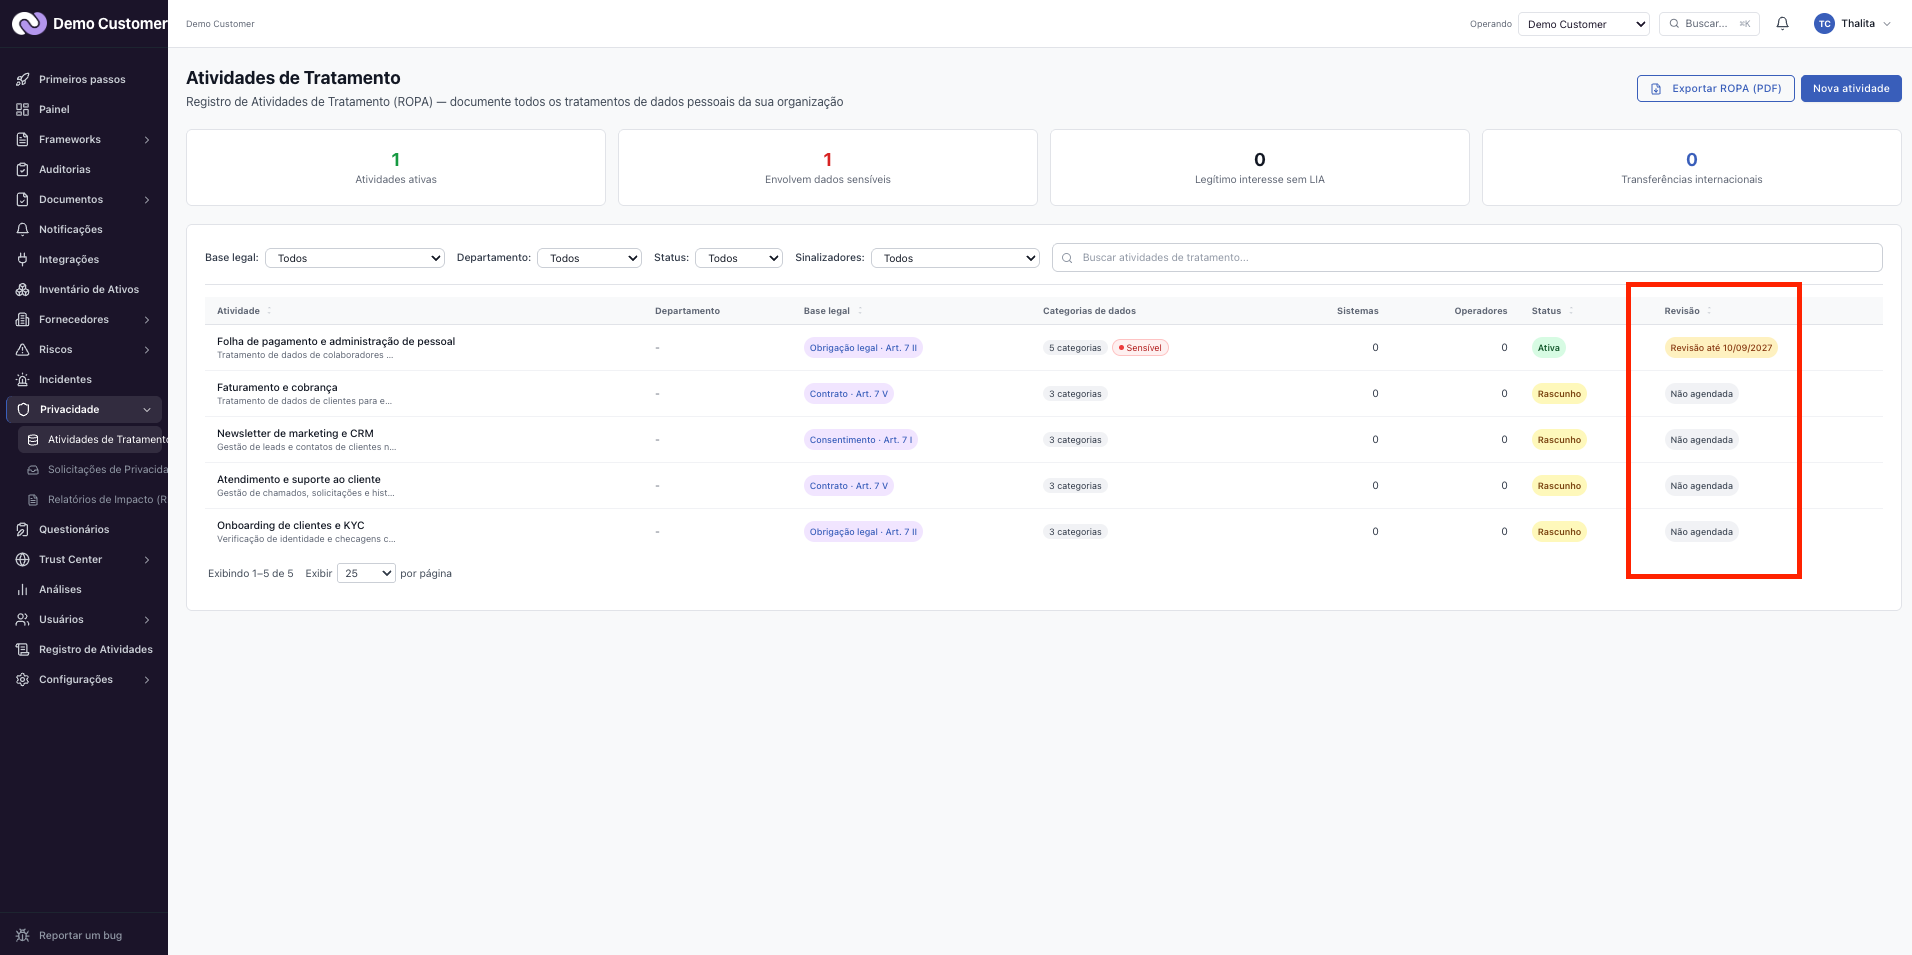
Task: Open the Departamento filter dropdown
Action: (589, 258)
